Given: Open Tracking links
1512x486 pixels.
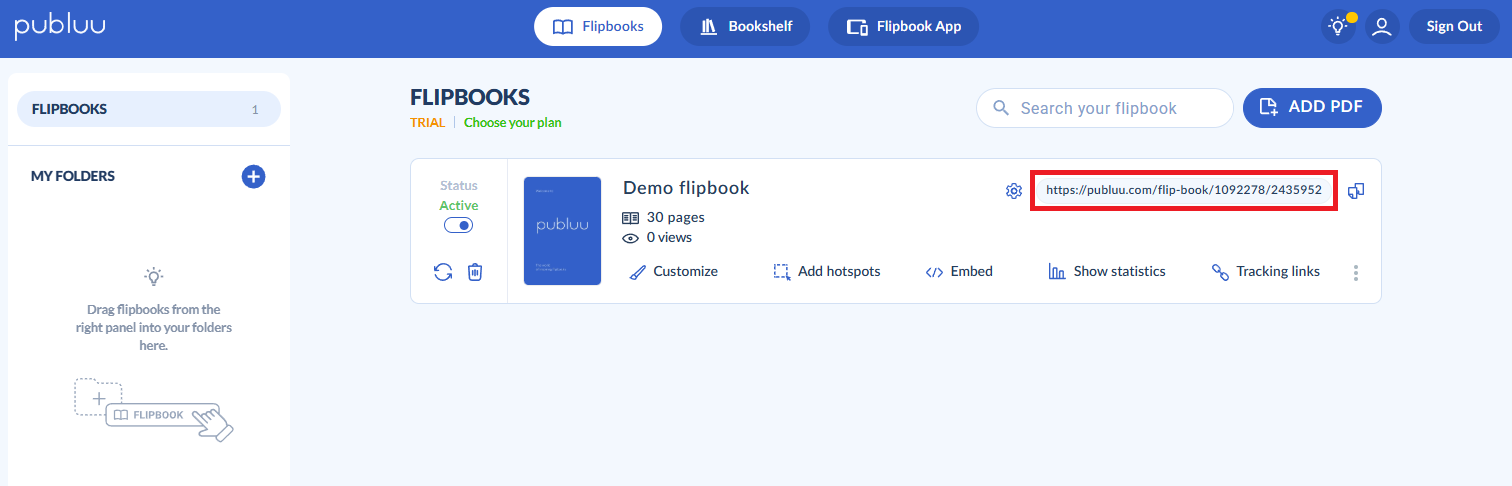Looking at the screenshot, I should click(x=1266, y=272).
